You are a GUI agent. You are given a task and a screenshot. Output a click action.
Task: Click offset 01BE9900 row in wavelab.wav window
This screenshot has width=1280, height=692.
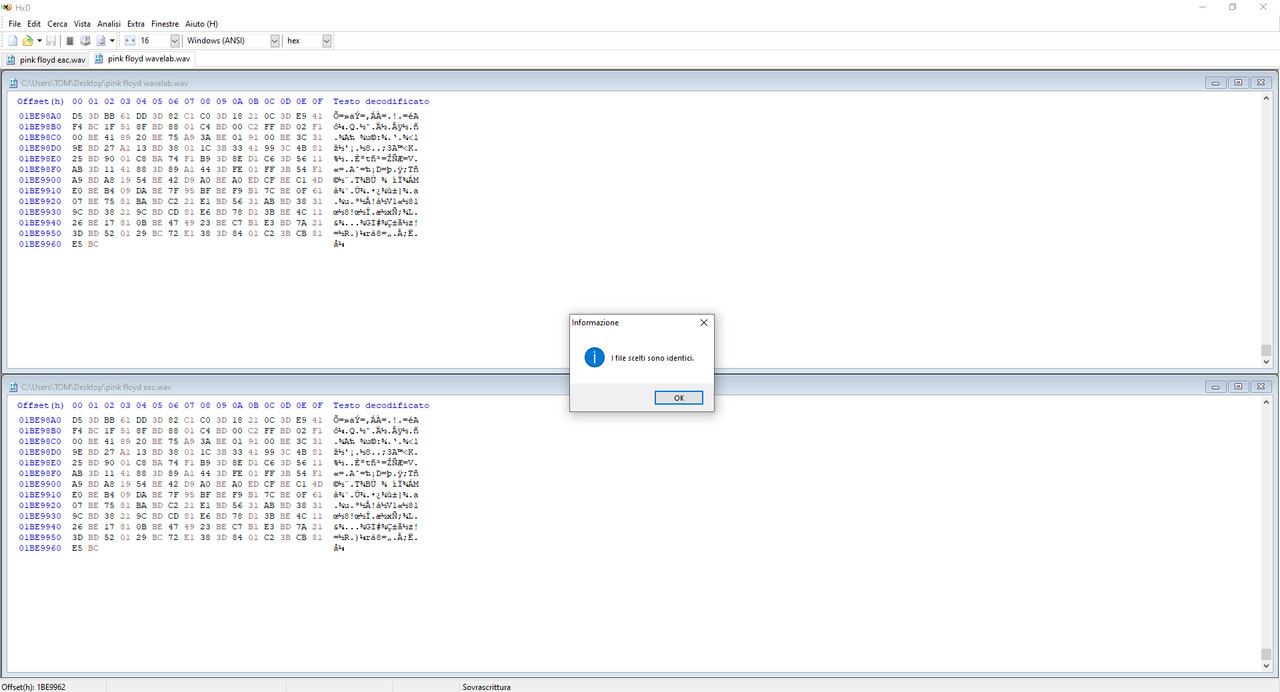[x=40, y=180]
